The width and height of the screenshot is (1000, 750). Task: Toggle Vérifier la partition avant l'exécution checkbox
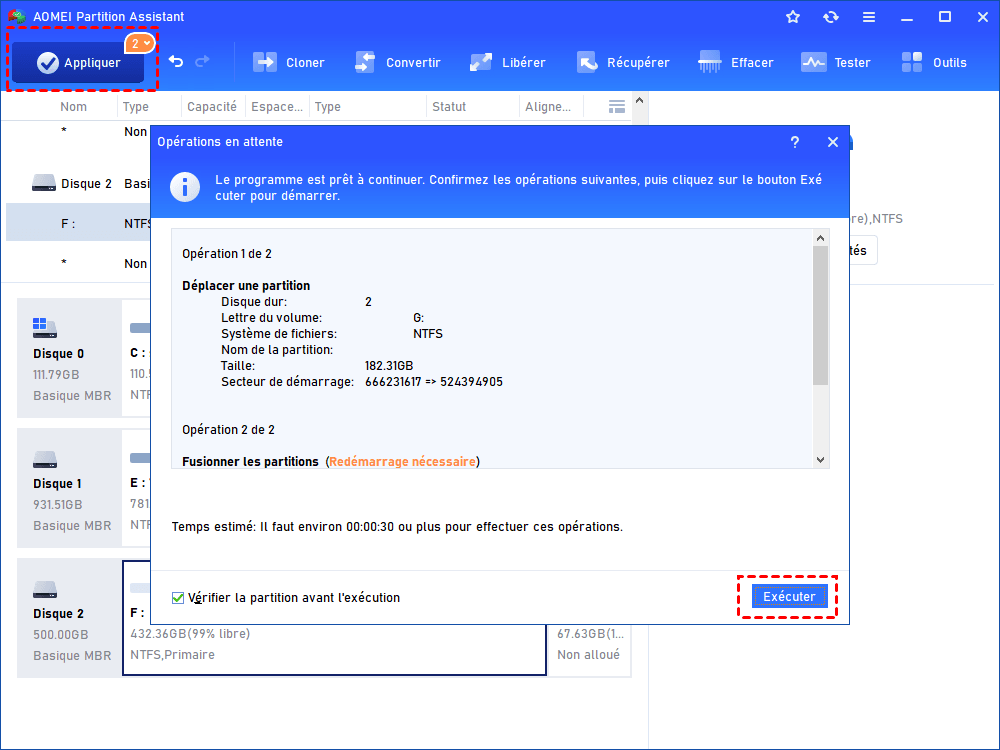click(x=179, y=598)
